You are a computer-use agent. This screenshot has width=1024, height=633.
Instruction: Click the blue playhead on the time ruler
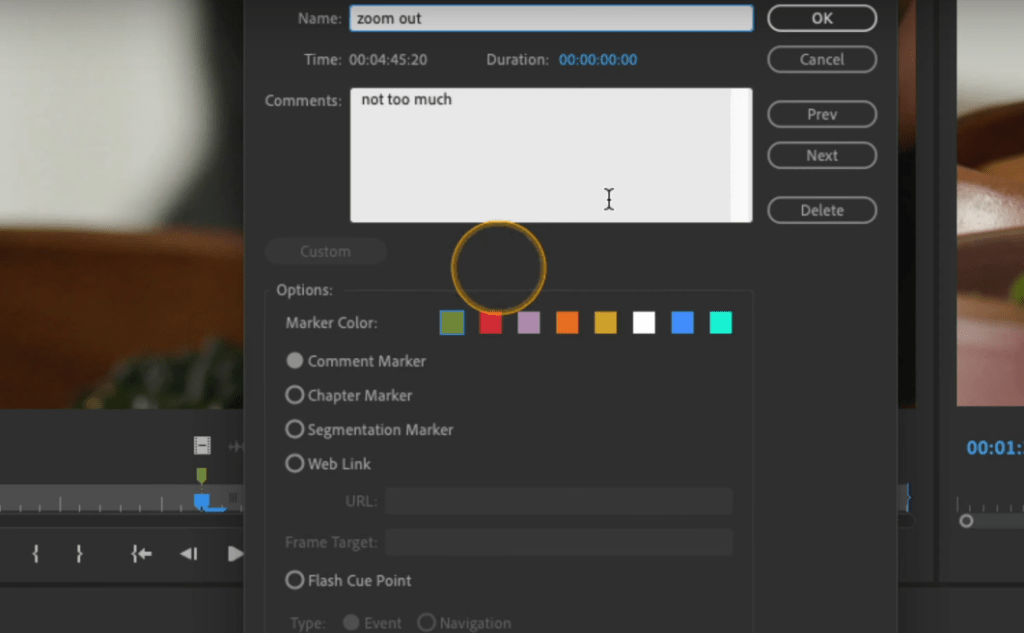[x=202, y=502]
